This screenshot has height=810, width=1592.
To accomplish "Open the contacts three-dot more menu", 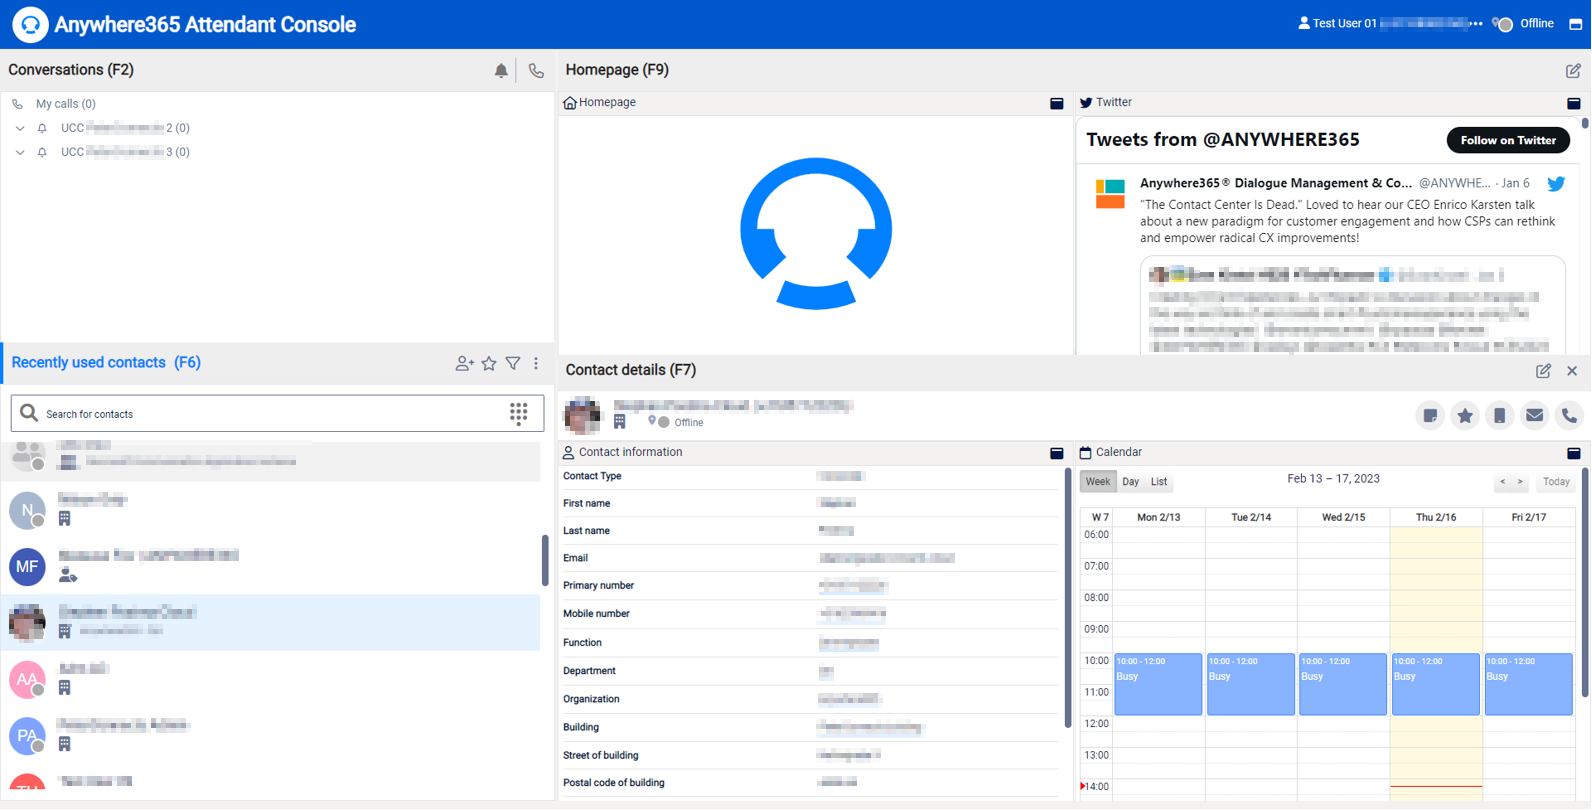I will [x=536, y=364].
